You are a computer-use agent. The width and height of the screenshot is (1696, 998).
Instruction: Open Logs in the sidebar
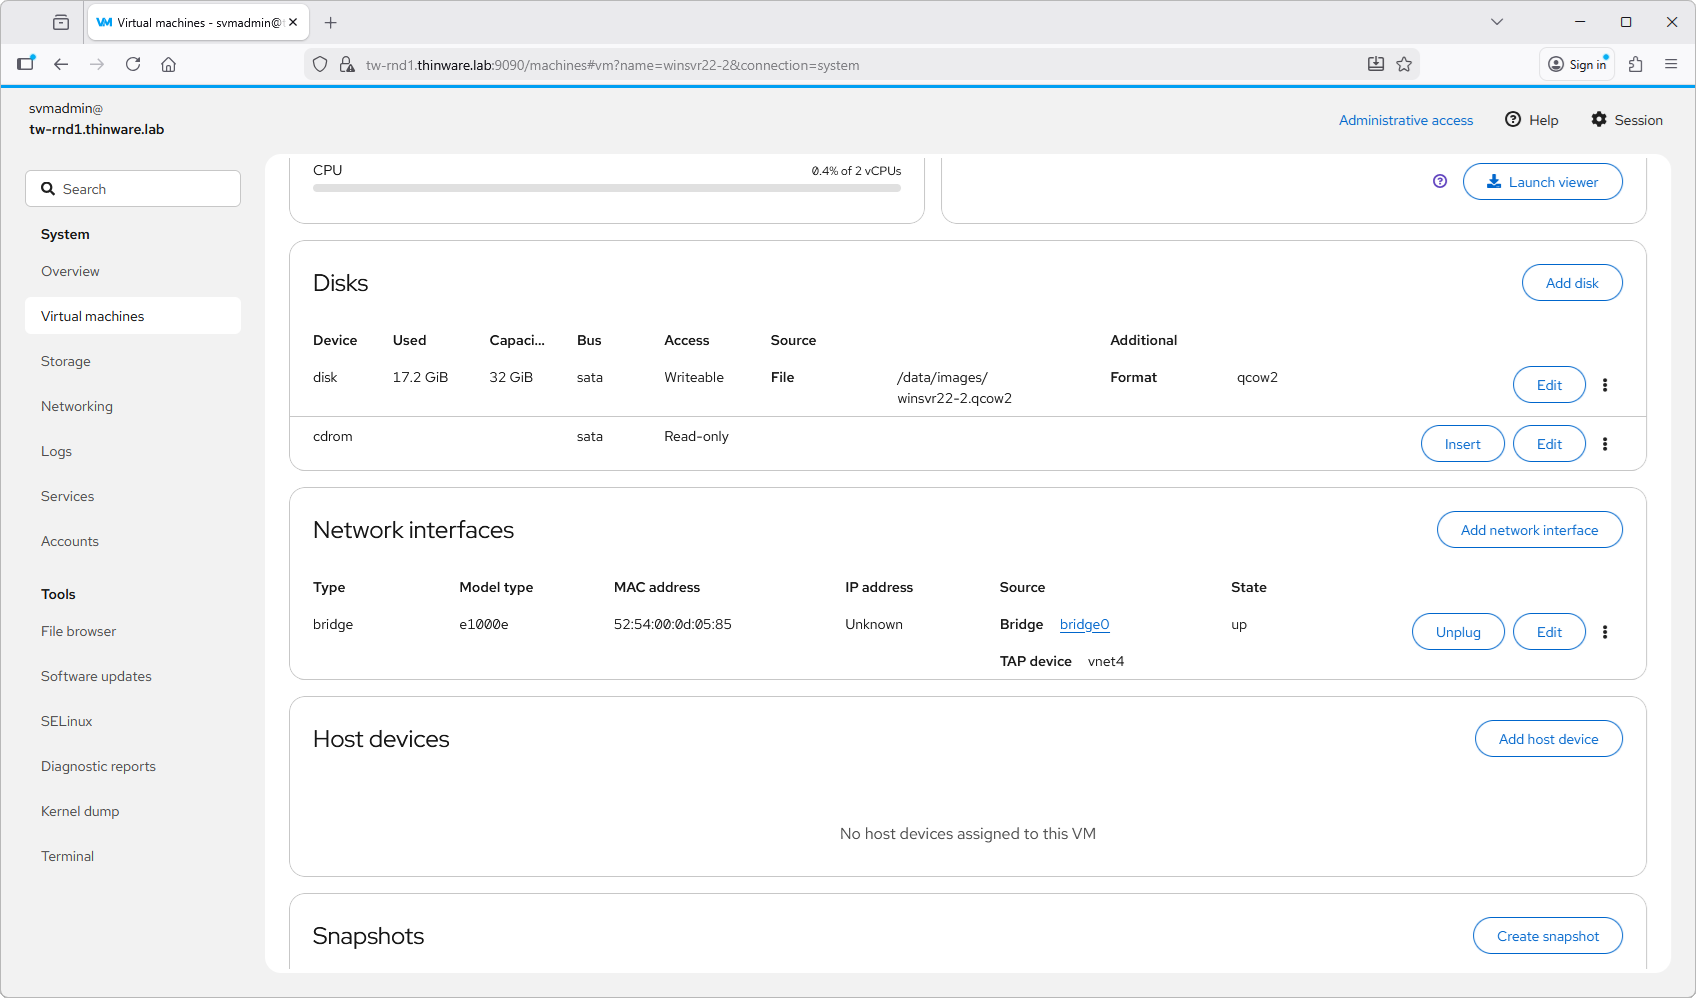133,451
